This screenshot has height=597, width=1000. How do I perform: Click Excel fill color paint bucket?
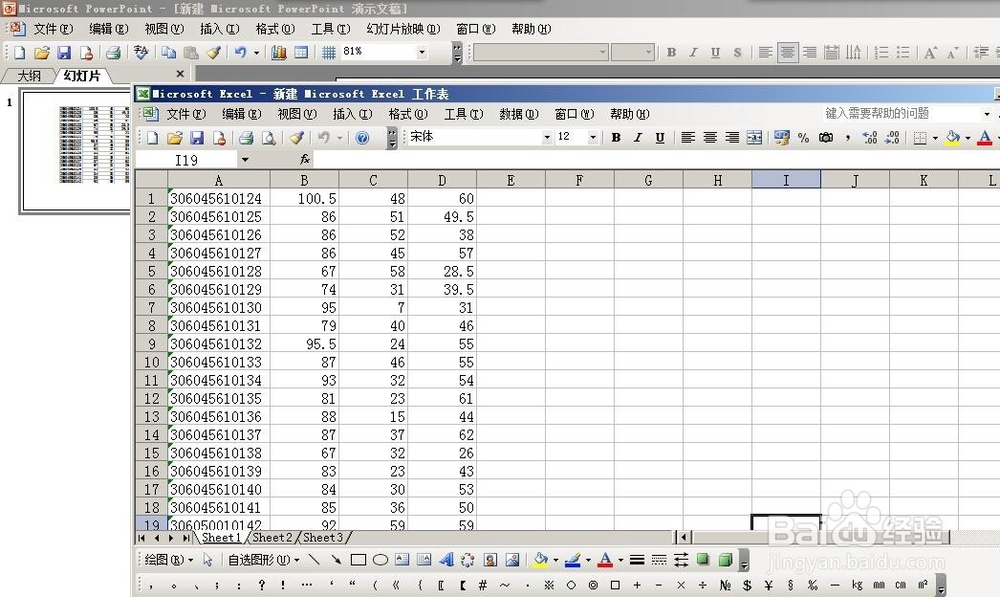click(x=953, y=137)
